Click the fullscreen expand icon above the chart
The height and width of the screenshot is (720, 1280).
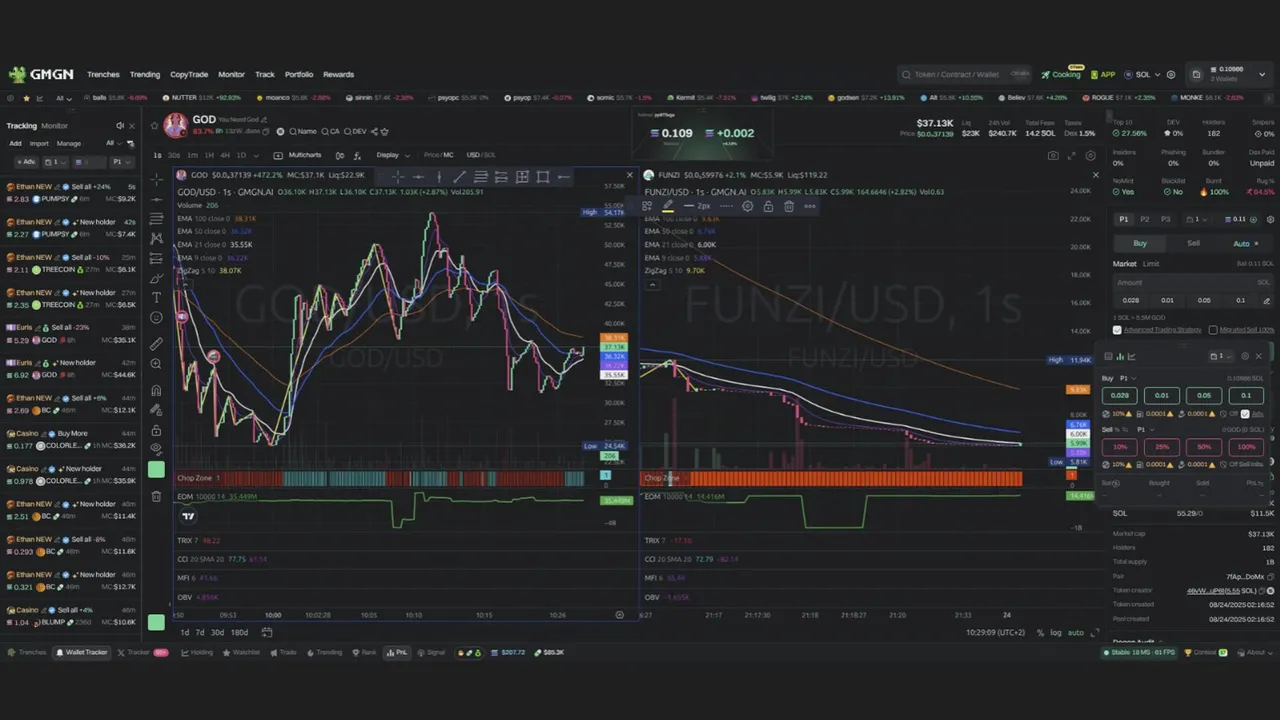(1072, 155)
